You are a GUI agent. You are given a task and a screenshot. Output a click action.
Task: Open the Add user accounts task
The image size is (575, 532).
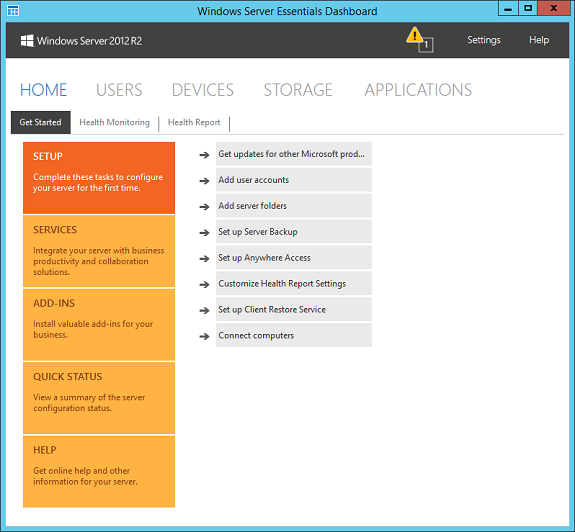pyautogui.click(x=294, y=180)
